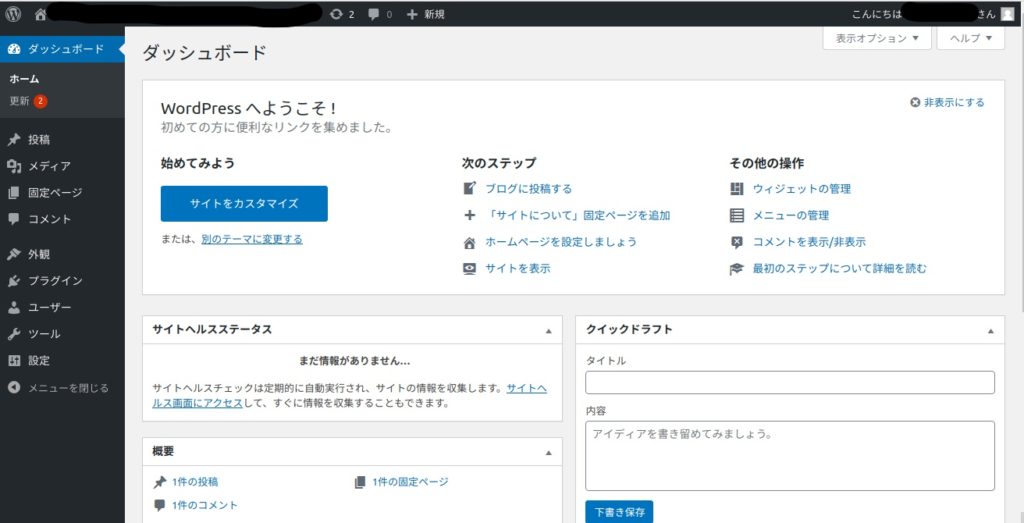This screenshot has width=1024, height=523.
Task: Open 更新 submenu with badge 2
Action: [28, 101]
